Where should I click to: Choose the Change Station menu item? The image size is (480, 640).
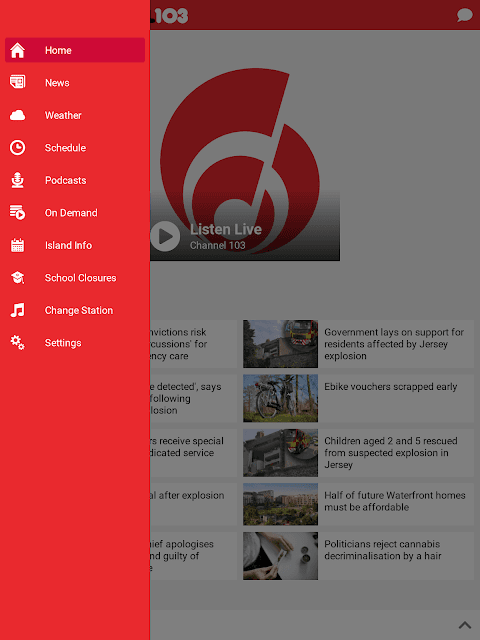click(x=75, y=310)
